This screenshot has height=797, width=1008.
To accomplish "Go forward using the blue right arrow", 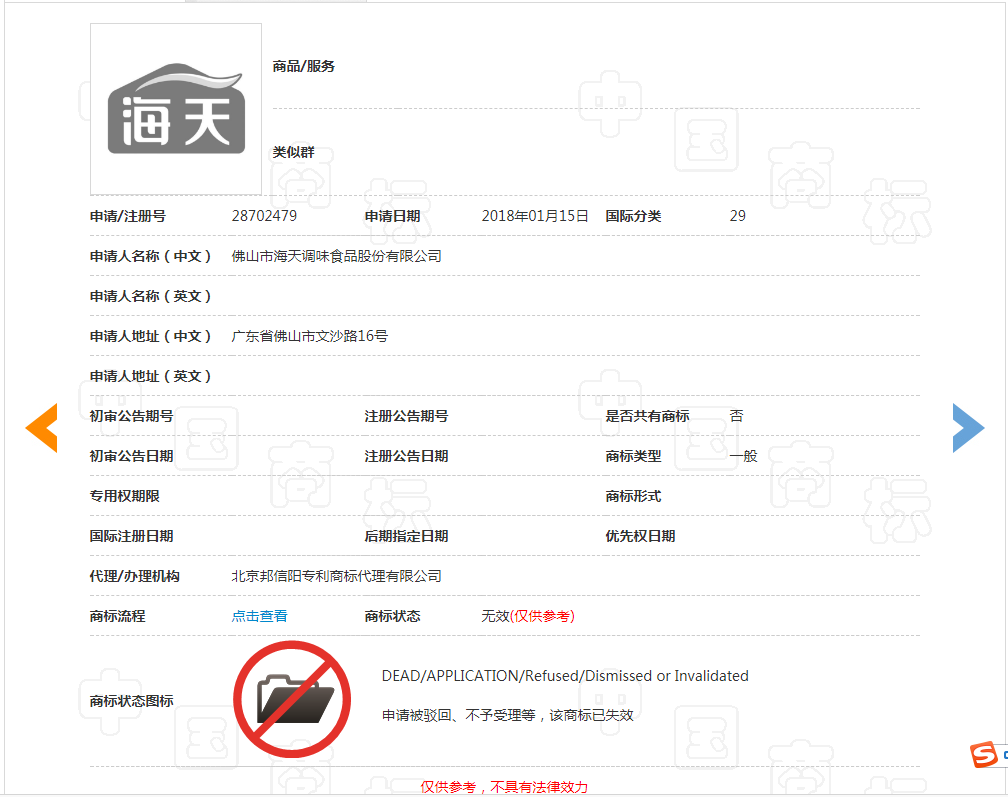I will pos(967,428).
